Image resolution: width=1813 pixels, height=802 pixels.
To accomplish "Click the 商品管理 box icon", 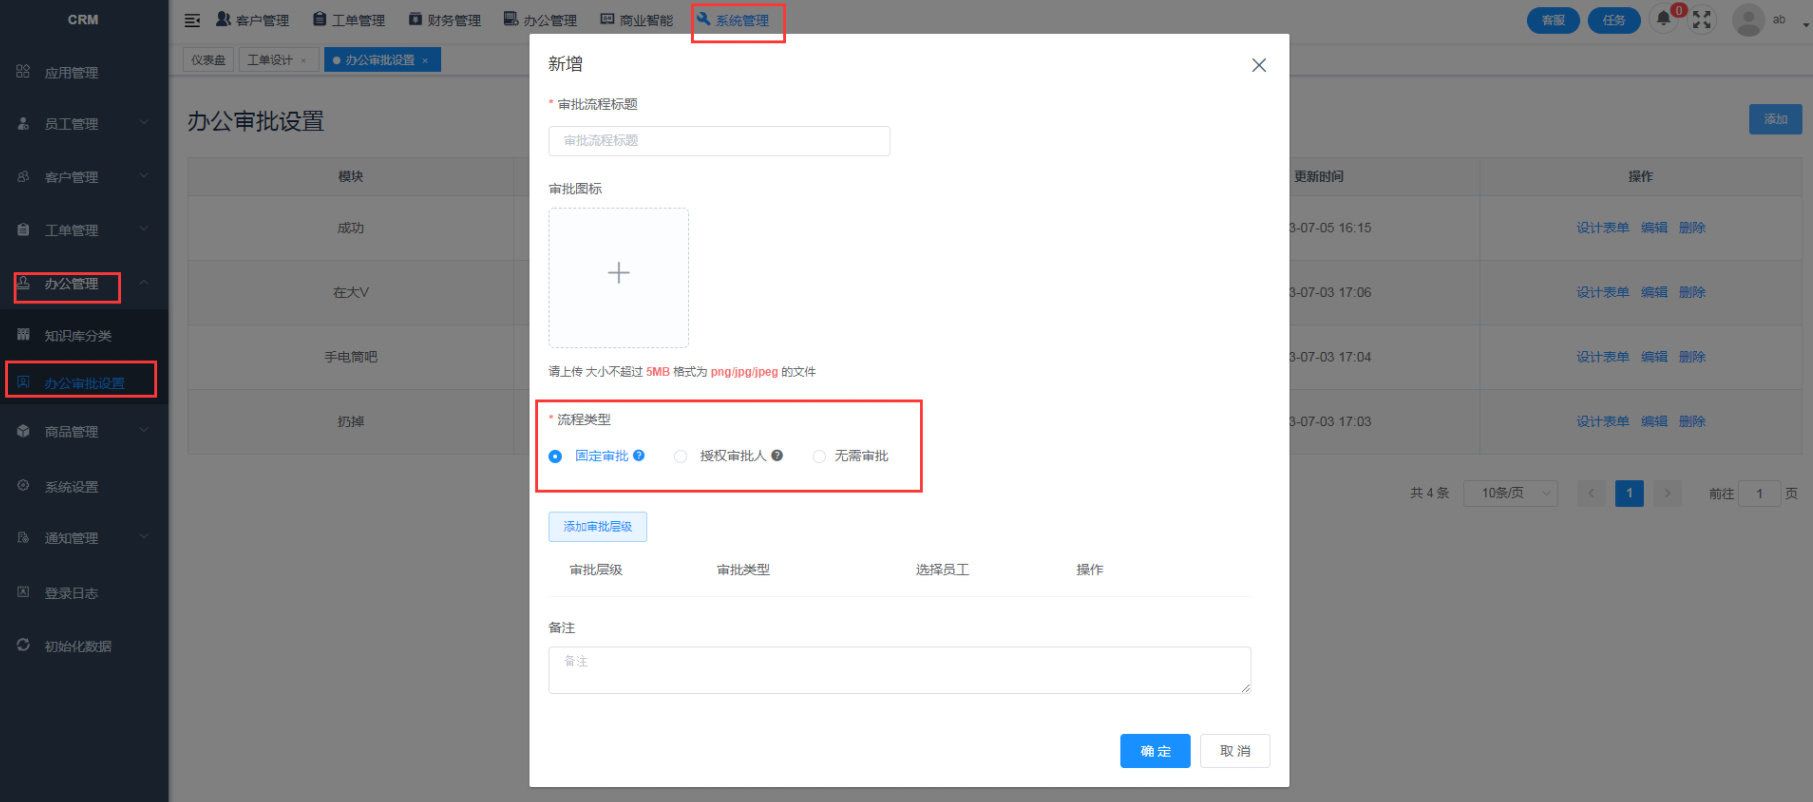I will [x=23, y=431].
